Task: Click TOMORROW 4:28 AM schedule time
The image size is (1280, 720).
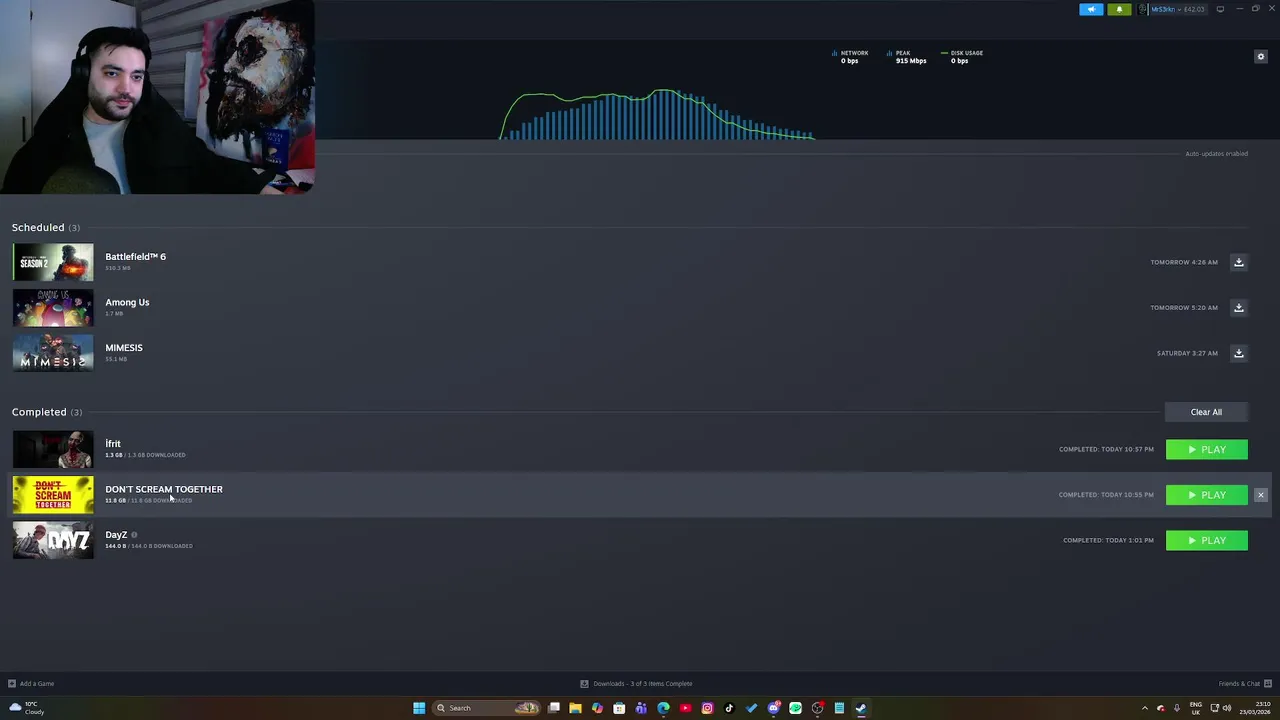Action: [x=1184, y=262]
